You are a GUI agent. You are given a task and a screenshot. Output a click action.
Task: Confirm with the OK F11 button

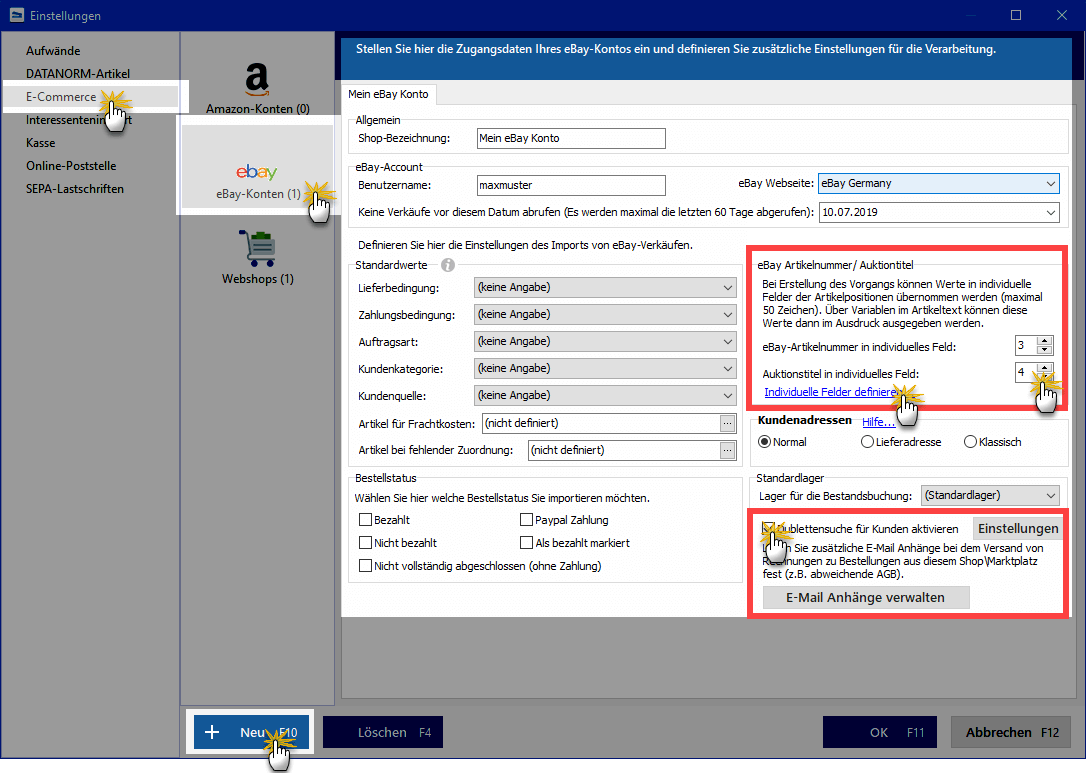pyautogui.click(x=880, y=732)
